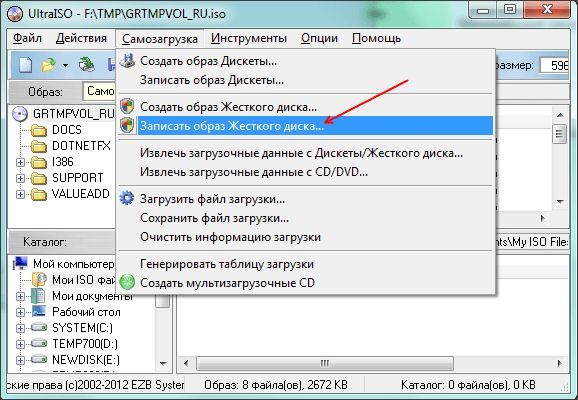Select the GRTMPVOL_RU root tree node

[x=74, y=114]
